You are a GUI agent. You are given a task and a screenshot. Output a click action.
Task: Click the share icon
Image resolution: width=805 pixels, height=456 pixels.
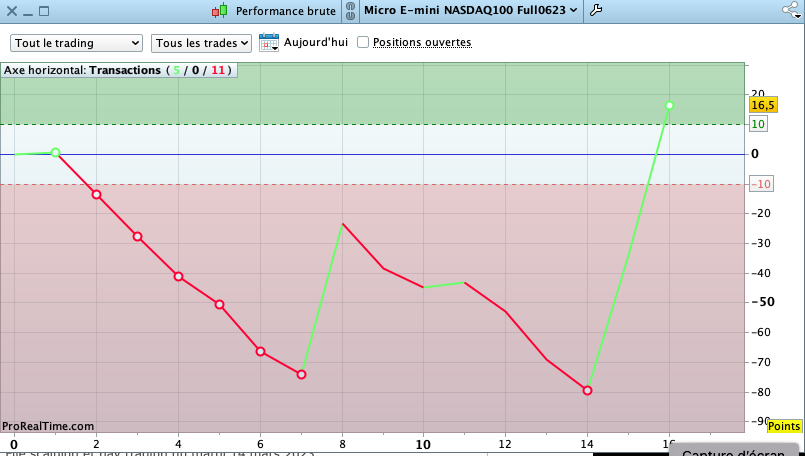click(x=791, y=10)
